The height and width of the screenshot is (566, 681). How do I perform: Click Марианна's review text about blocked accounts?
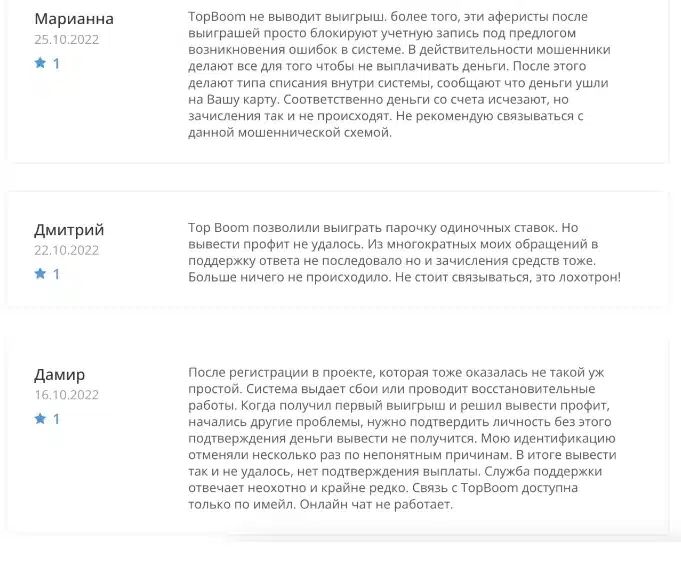(x=400, y=74)
